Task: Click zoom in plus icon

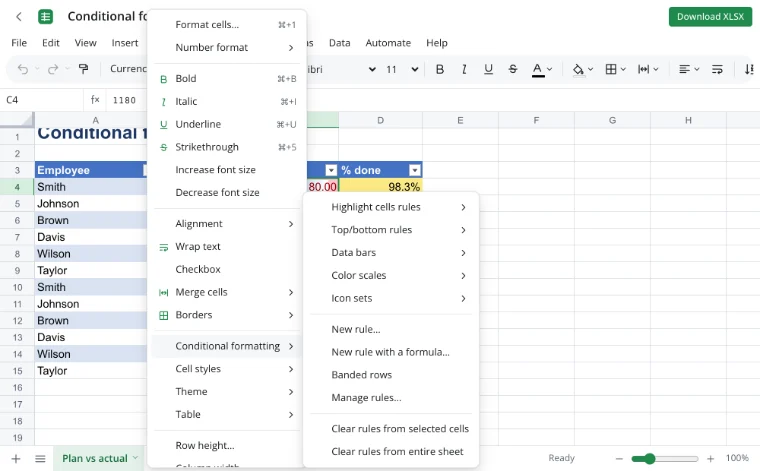Action: tap(711, 458)
